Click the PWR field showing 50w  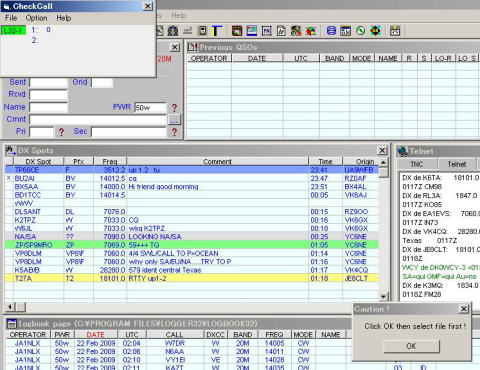tap(150, 108)
